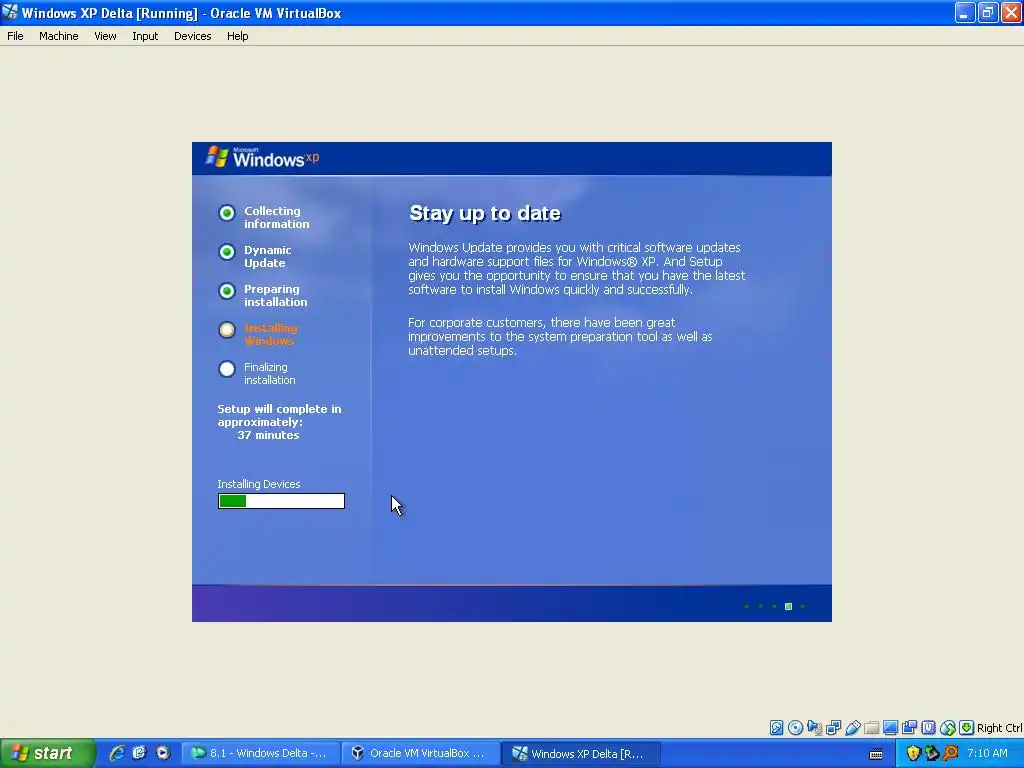Viewport: 1024px width, 768px height.
Task: Click the Right Ctrl host key label
Action: [x=1000, y=728]
